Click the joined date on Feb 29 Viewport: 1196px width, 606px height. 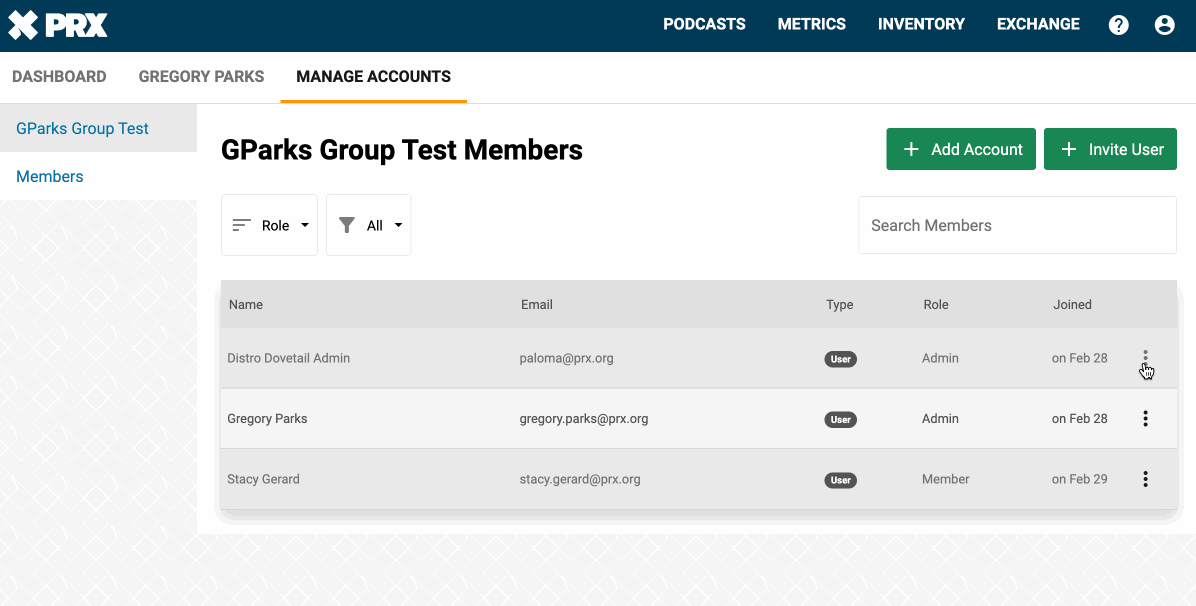[x=1079, y=479]
